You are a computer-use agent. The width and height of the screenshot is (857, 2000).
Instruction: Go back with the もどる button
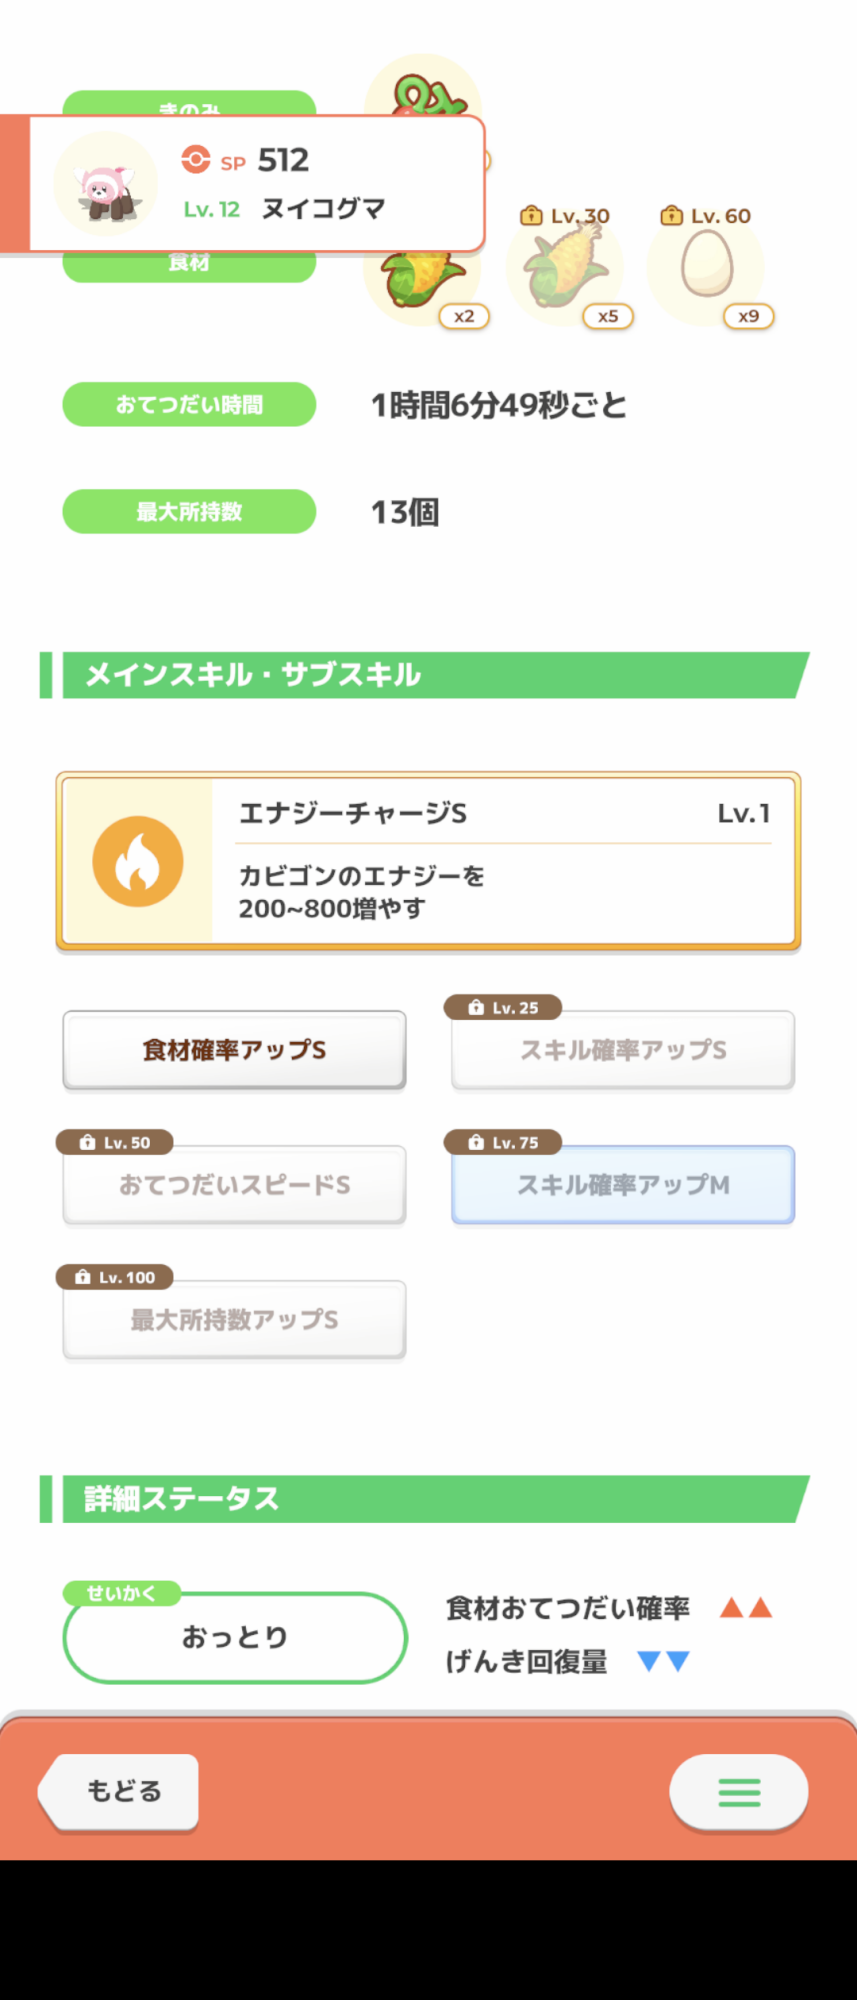tap(119, 1791)
